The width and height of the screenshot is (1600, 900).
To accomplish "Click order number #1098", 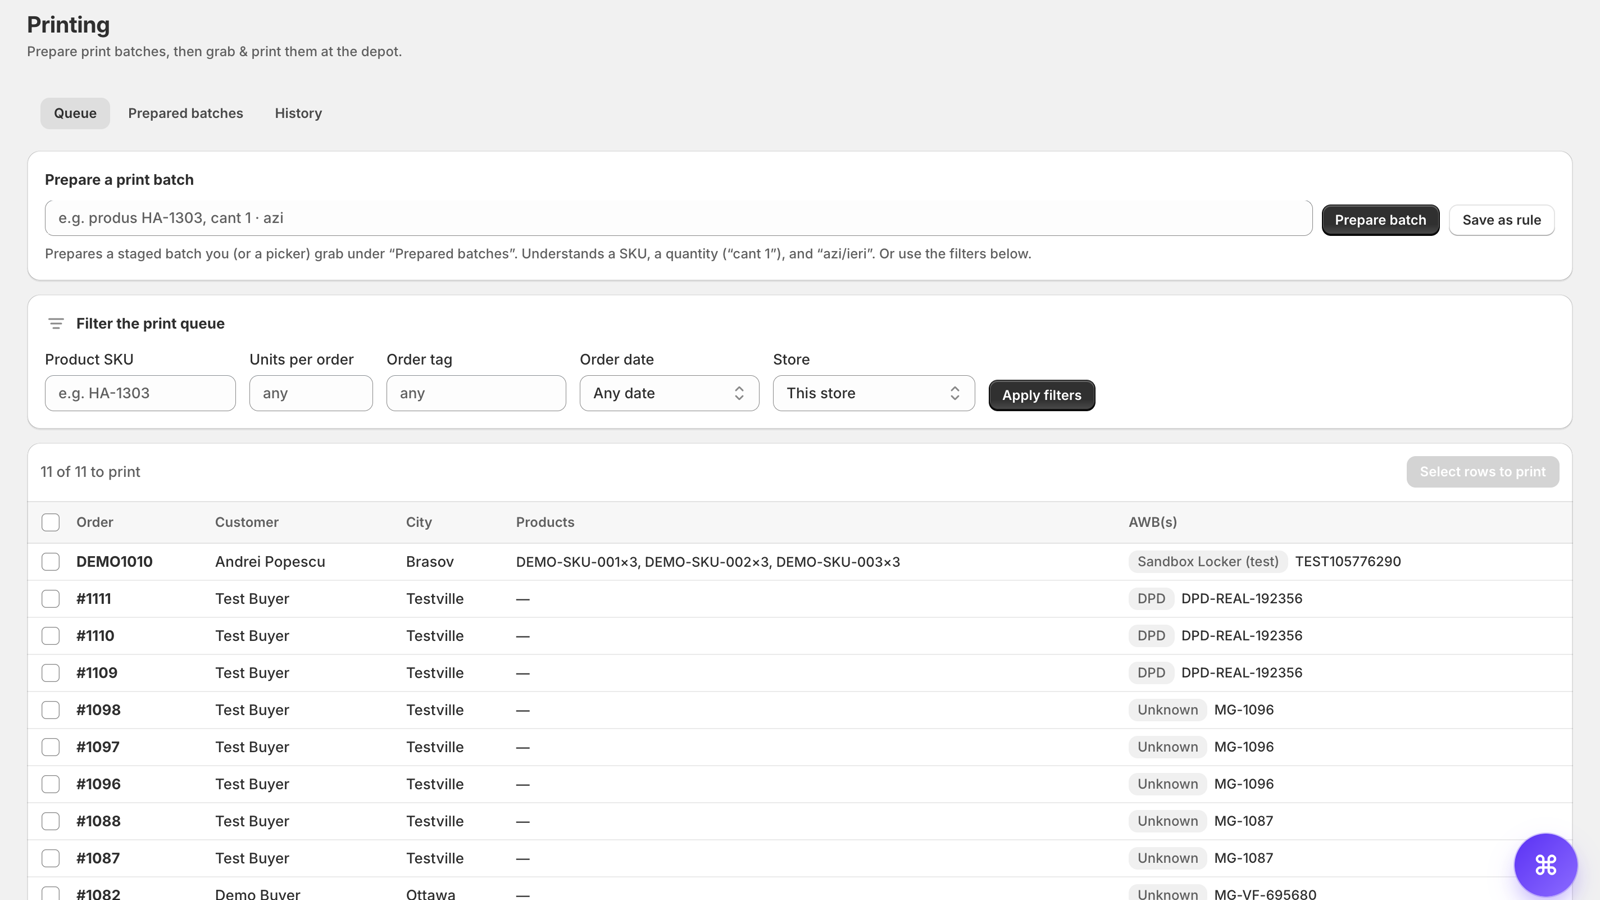I will pyautogui.click(x=98, y=710).
